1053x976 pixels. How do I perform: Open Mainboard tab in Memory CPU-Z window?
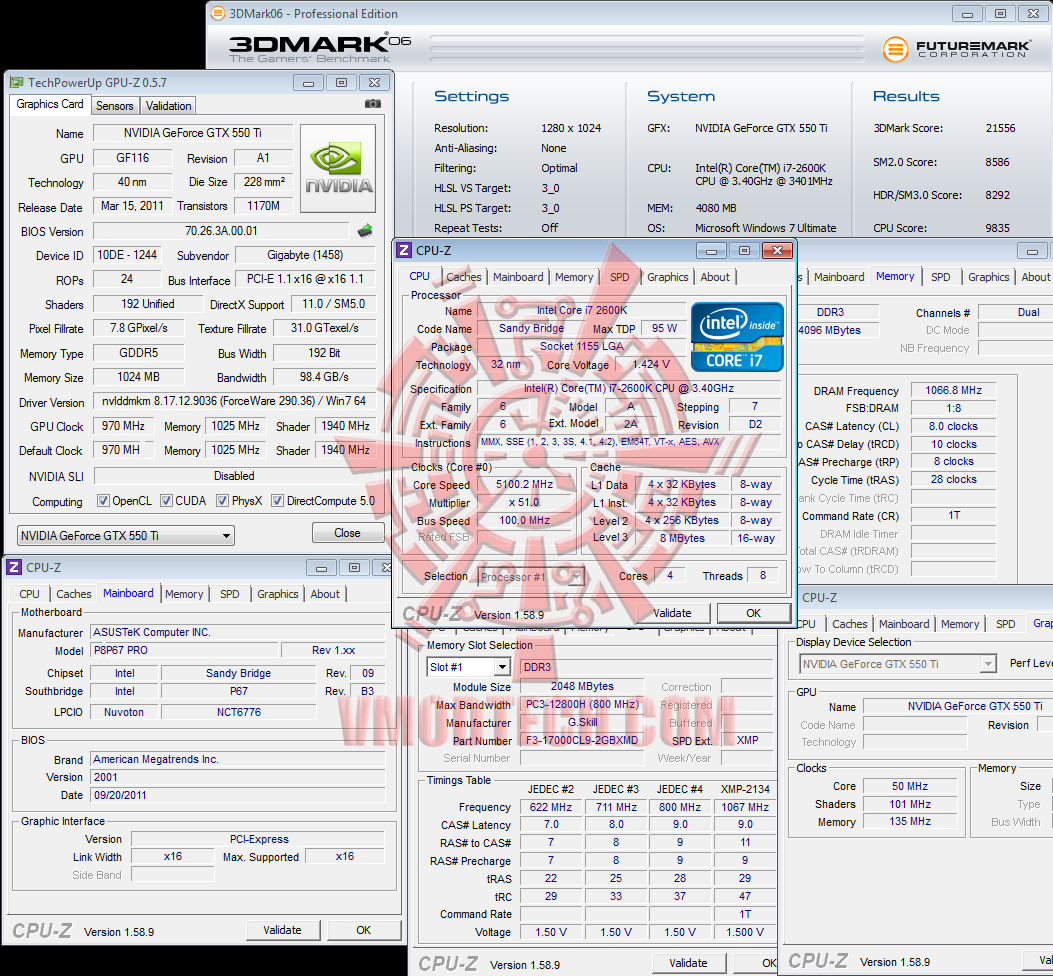click(x=839, y=277)
